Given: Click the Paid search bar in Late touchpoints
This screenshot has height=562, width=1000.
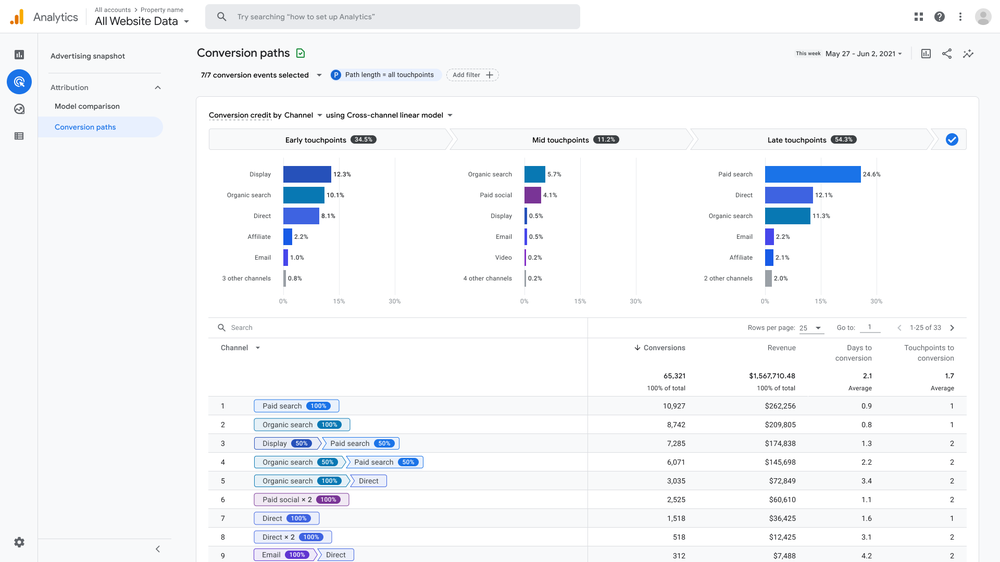Looking at the screenshot, I should [x=812, y=174].
